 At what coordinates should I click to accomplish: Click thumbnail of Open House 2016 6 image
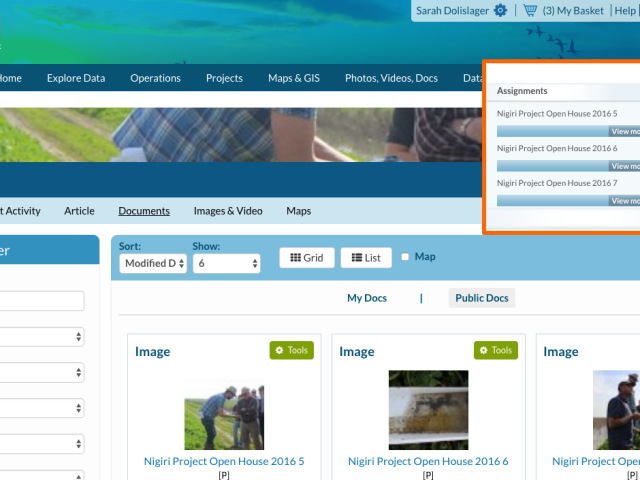pyautogui.click(x=429, y=410)
